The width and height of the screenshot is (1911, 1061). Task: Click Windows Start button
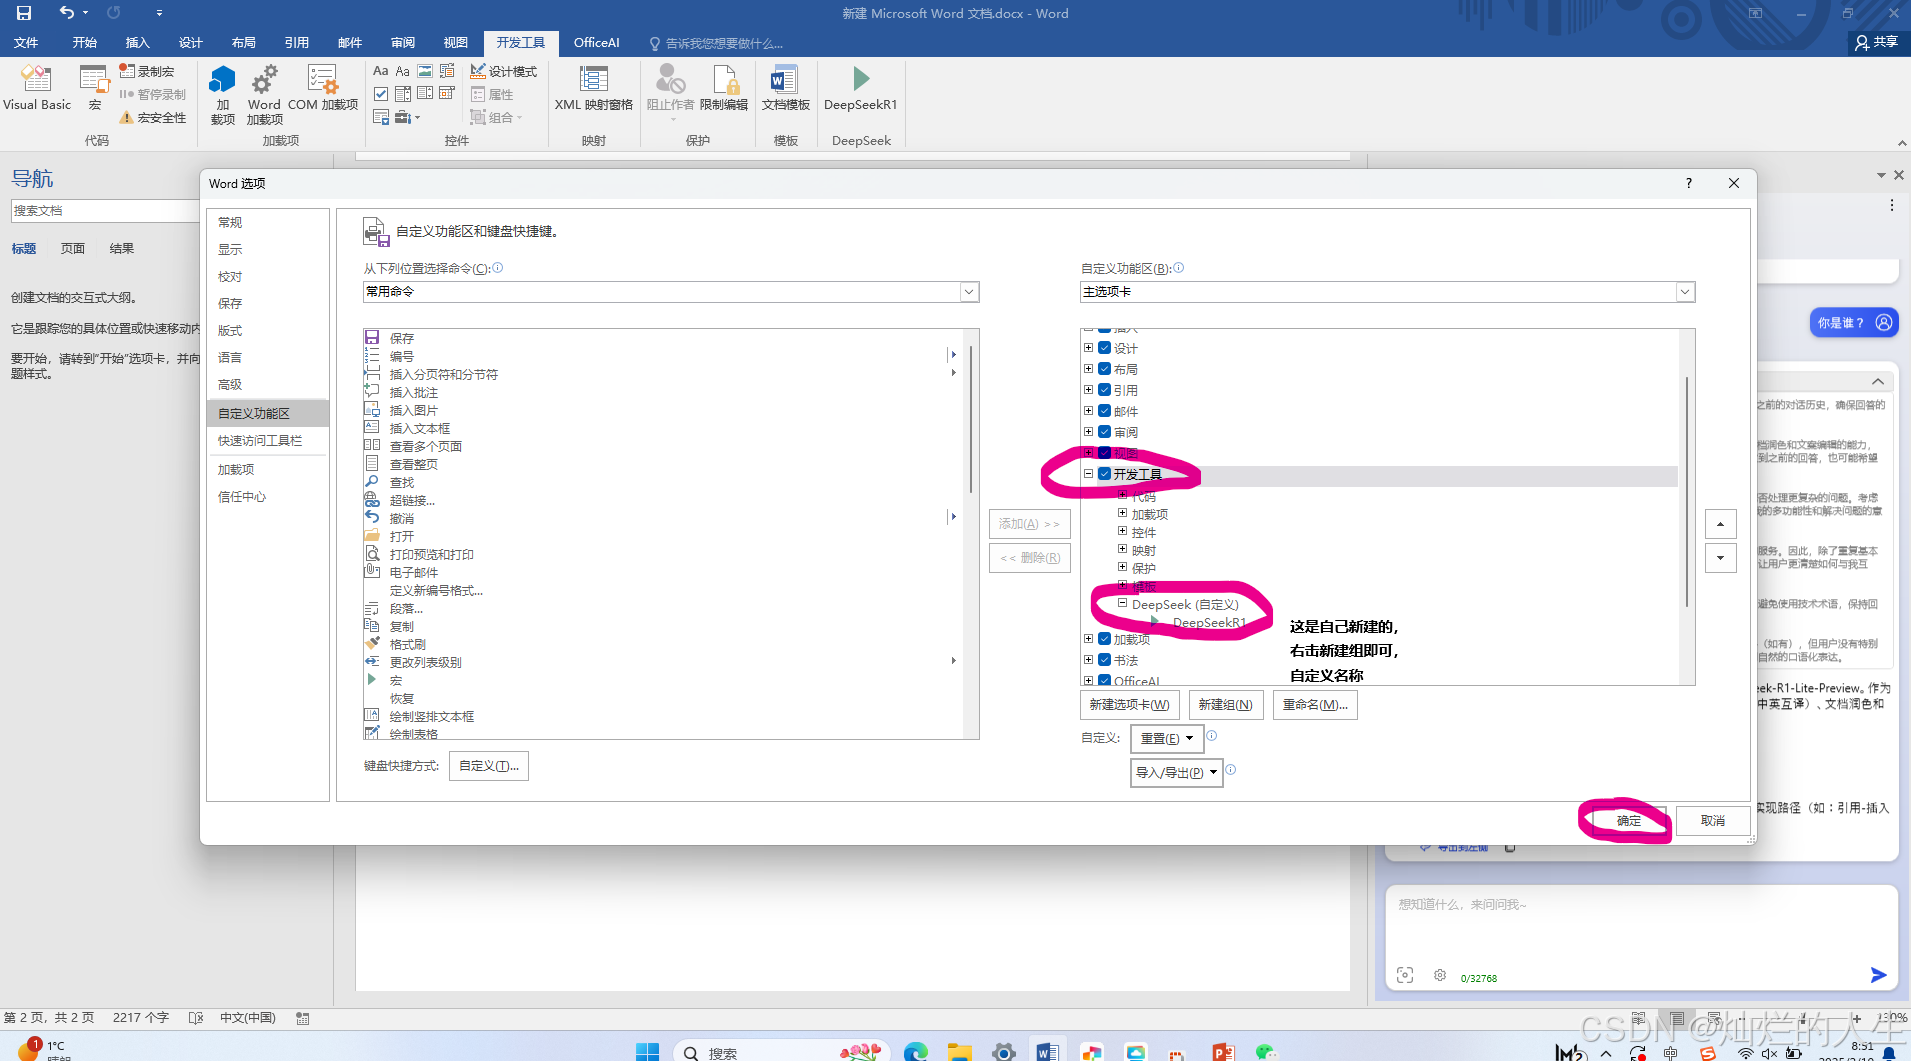click(x=648, y=1051)
